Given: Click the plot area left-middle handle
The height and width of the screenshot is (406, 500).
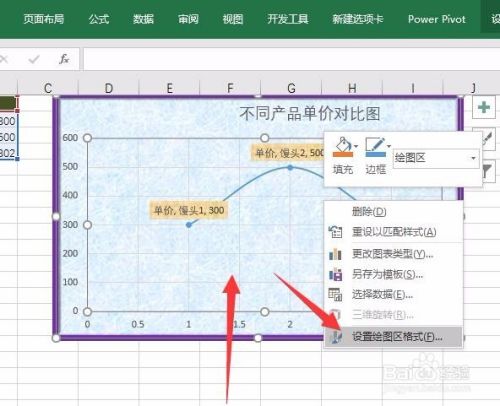Looking at the screenshot, I should [87, 225].
